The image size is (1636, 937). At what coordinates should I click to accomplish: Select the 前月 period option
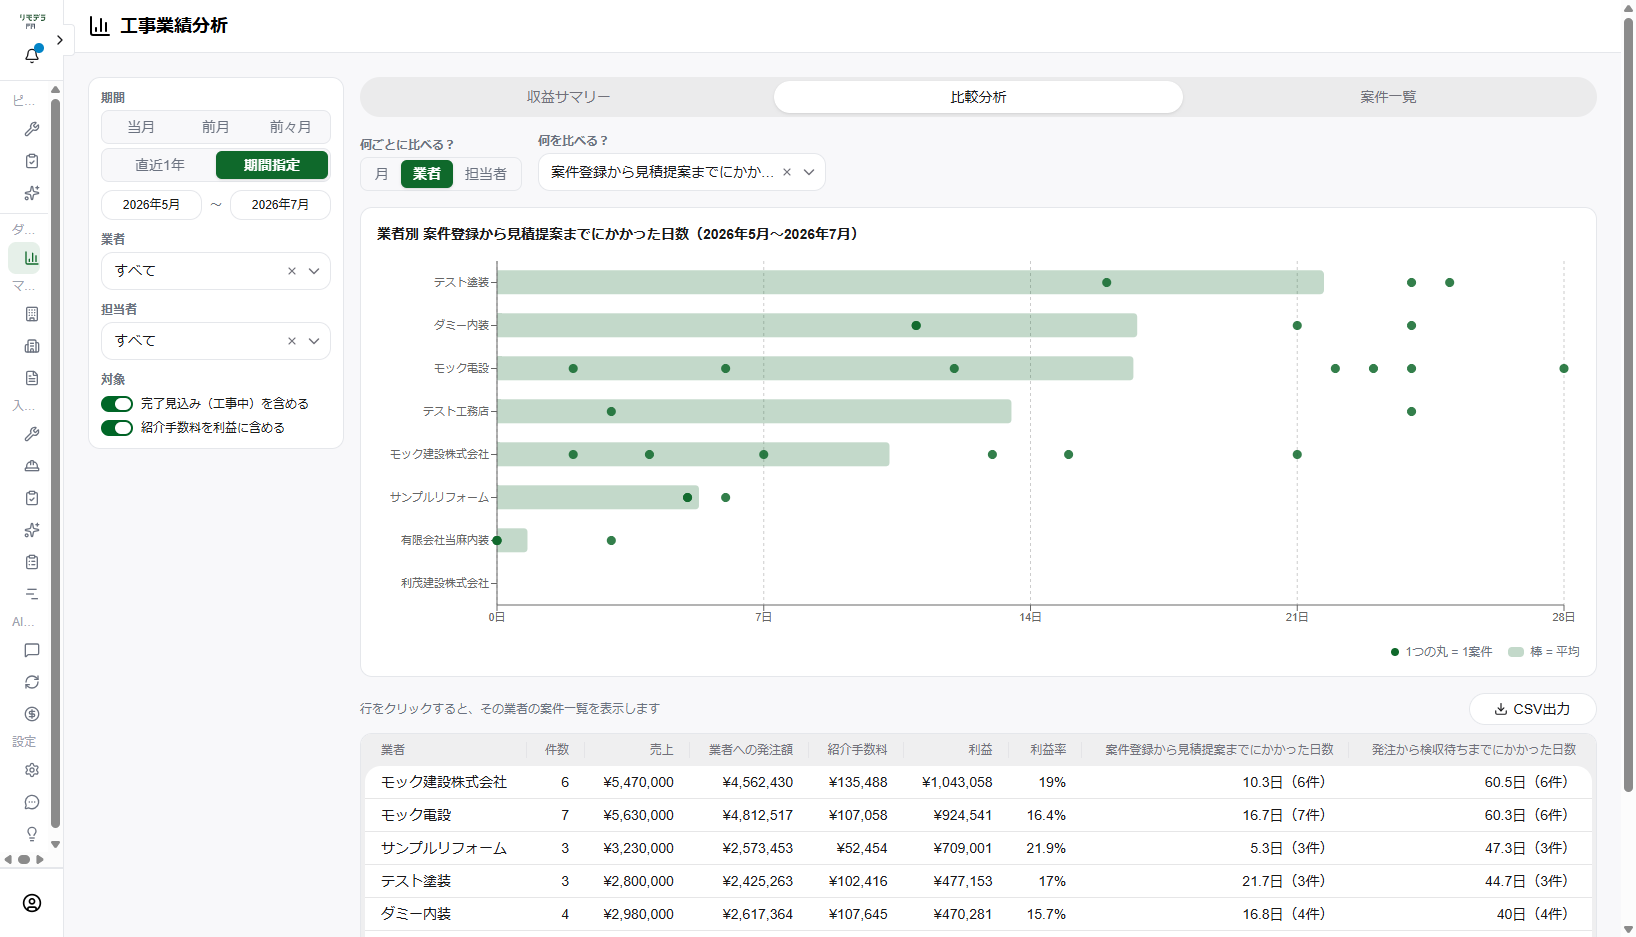216,127
